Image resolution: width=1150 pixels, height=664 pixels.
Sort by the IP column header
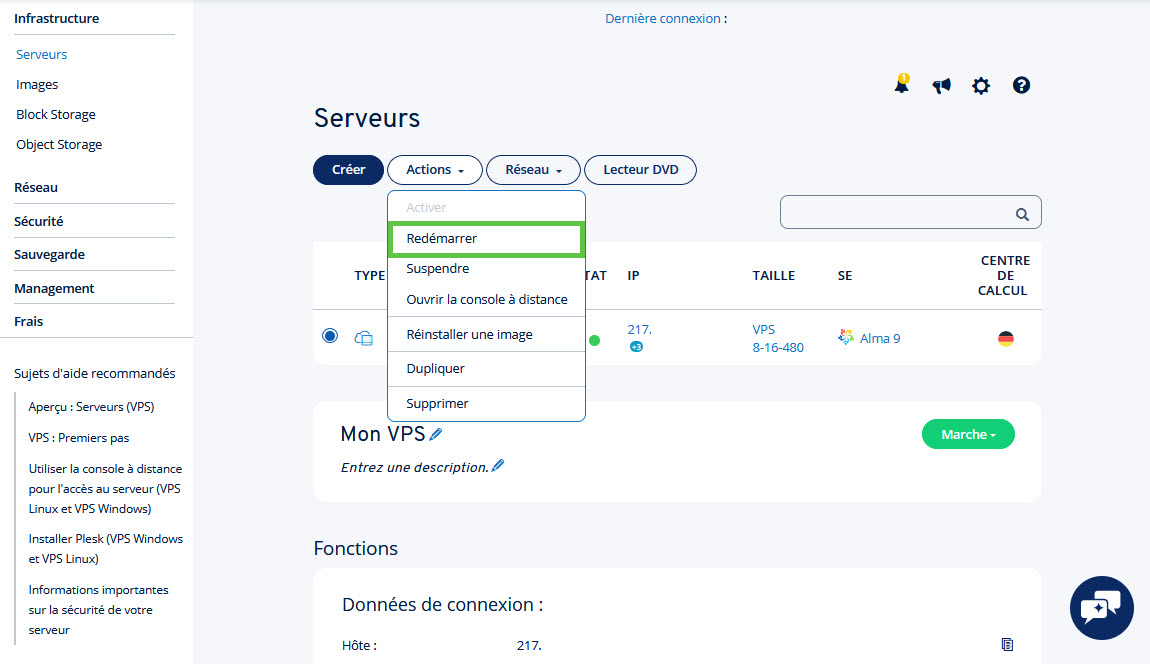(x=634, y=276)
